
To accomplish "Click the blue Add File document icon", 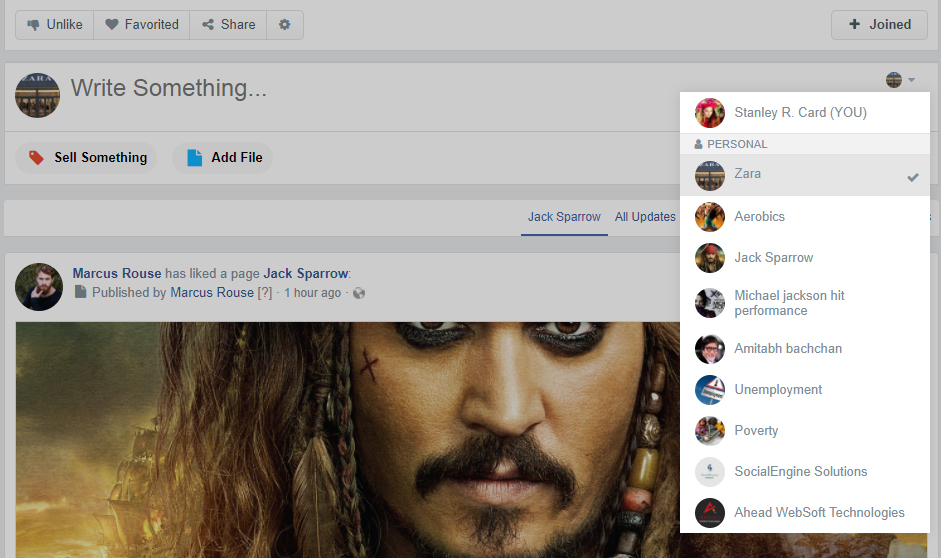I will (194, 158).
